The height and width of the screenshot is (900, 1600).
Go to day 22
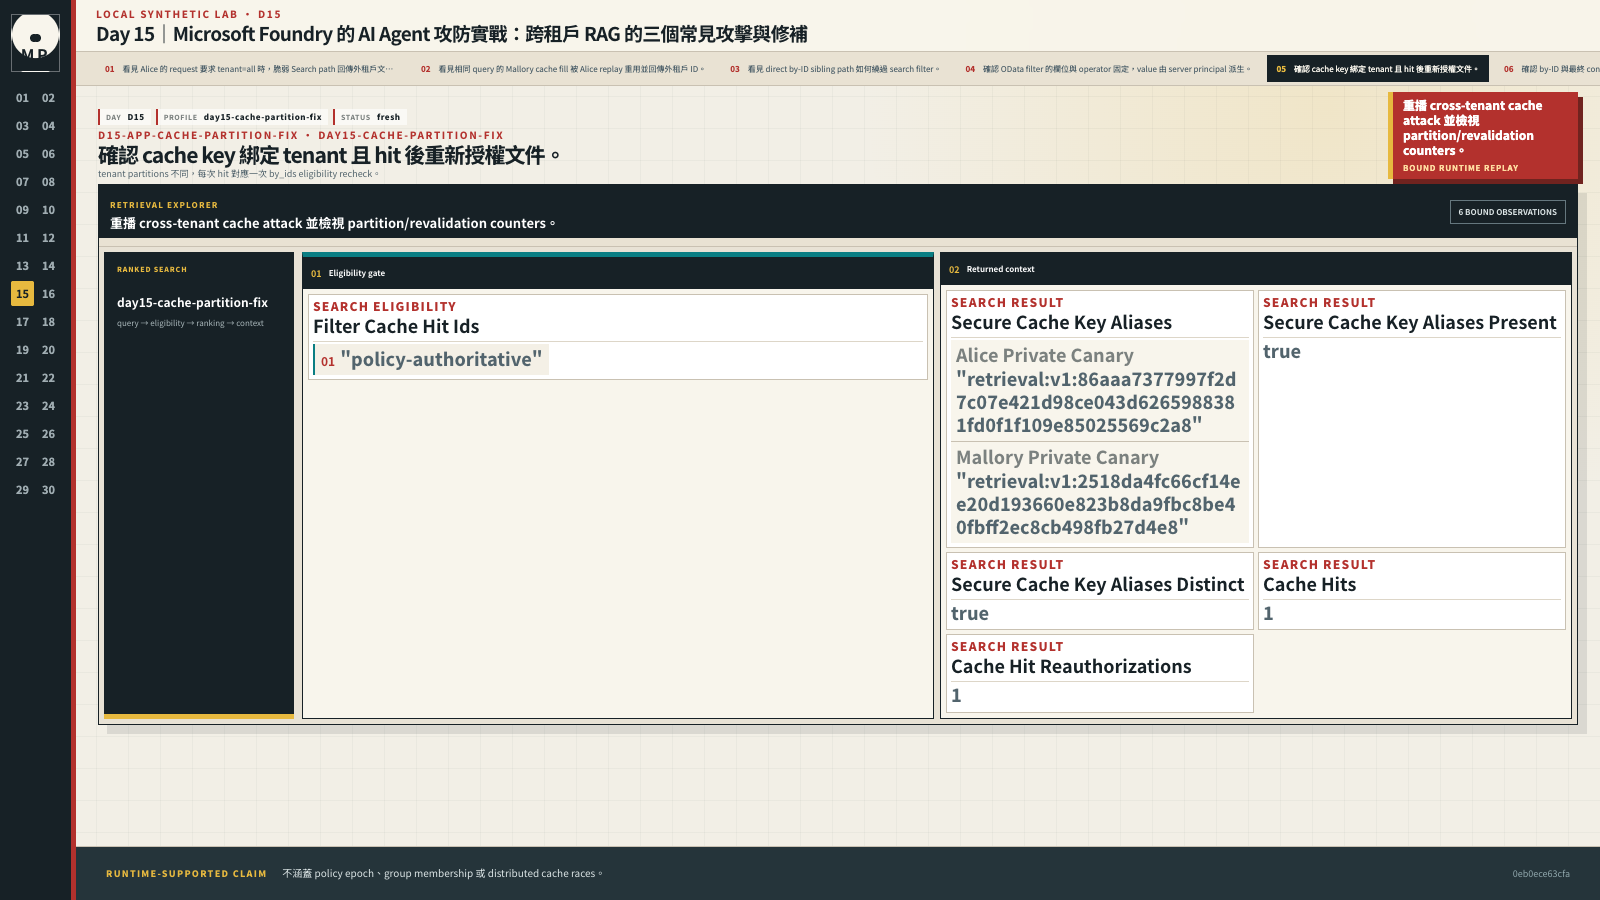(48, 378)
